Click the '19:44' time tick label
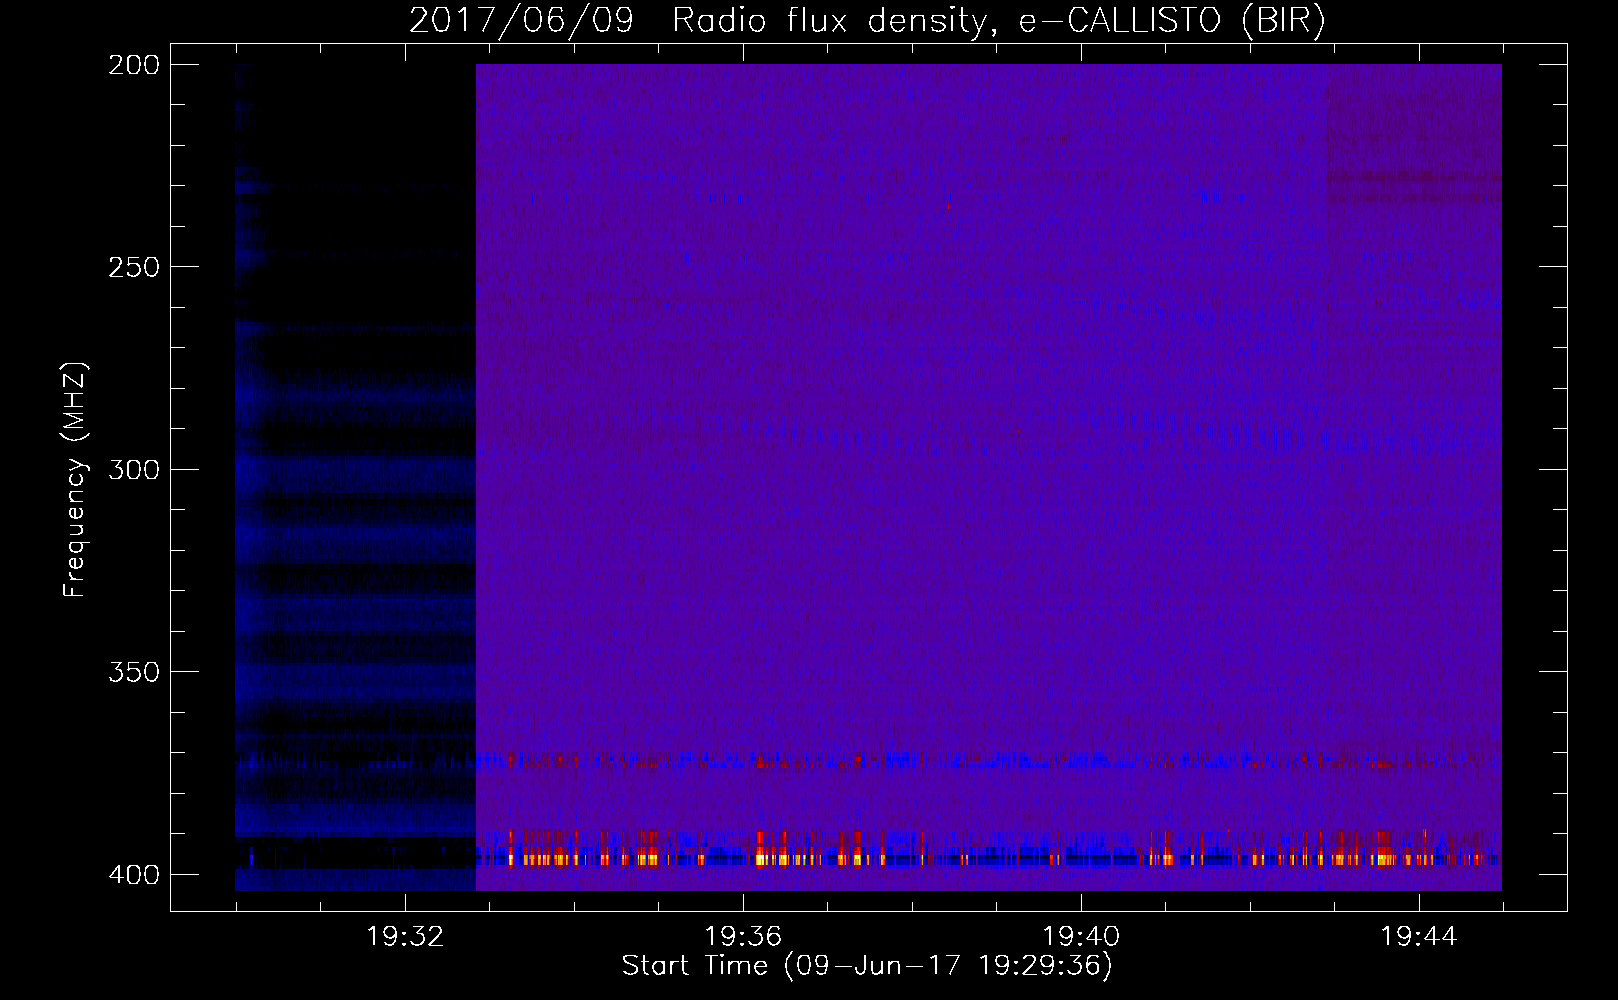 [1418, 937]
